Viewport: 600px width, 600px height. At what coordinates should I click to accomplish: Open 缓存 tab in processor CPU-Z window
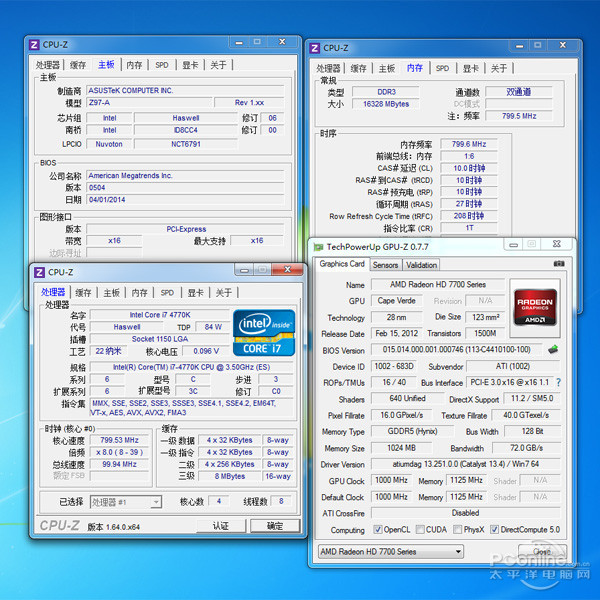[x=83, y=293]
